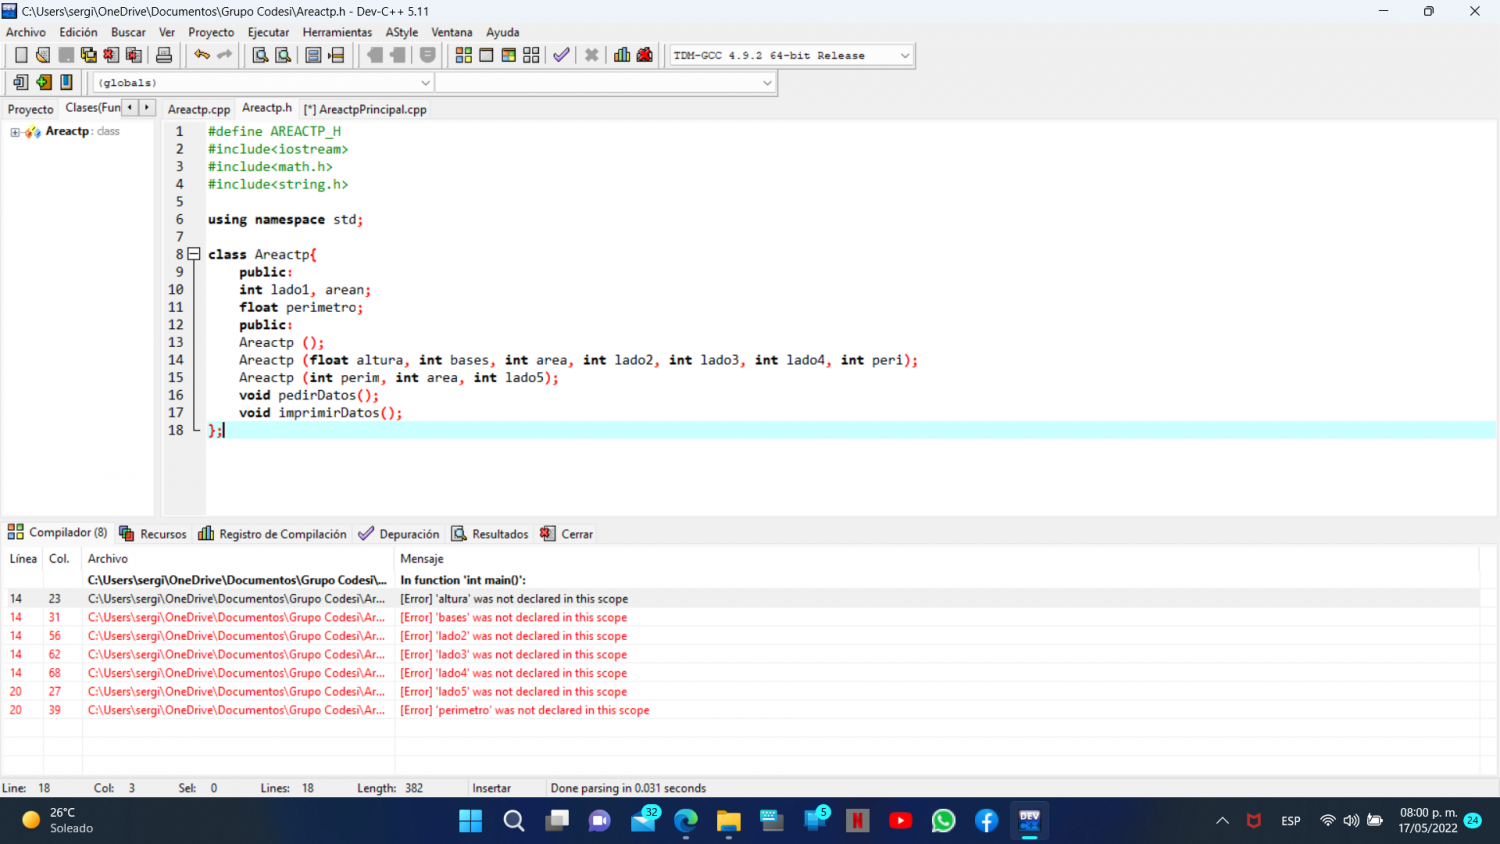Open the empty function list dropdown
Screen dimensions: 1500x844
[x=605, y=83]
